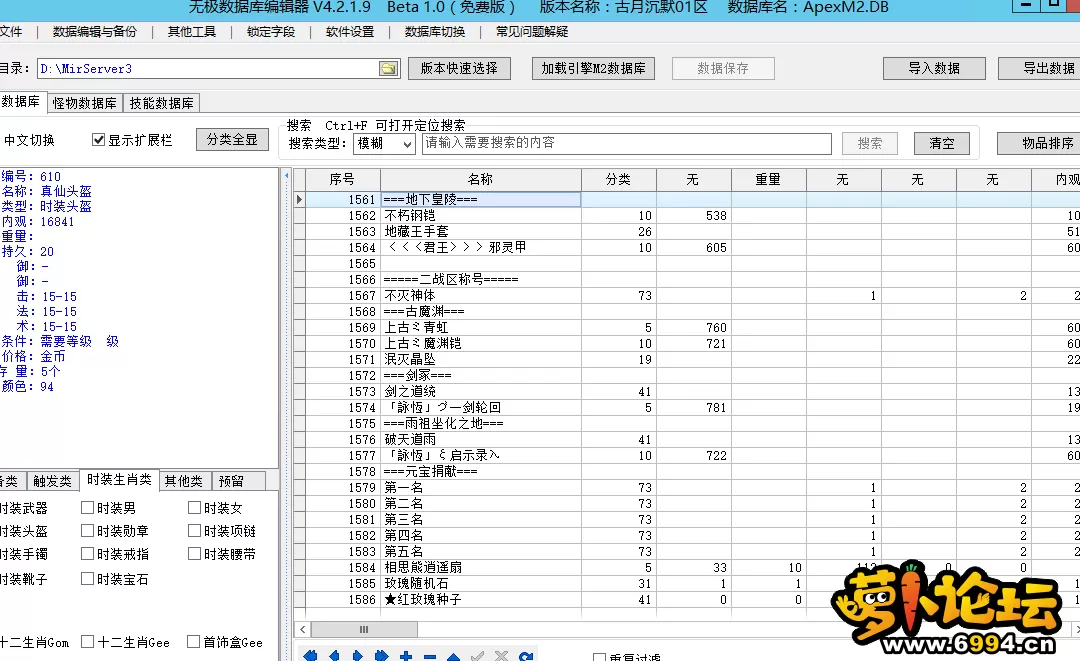Click the 分类全显 button
The width and height of the screenshot is (1080, 661).
point(232,140)
